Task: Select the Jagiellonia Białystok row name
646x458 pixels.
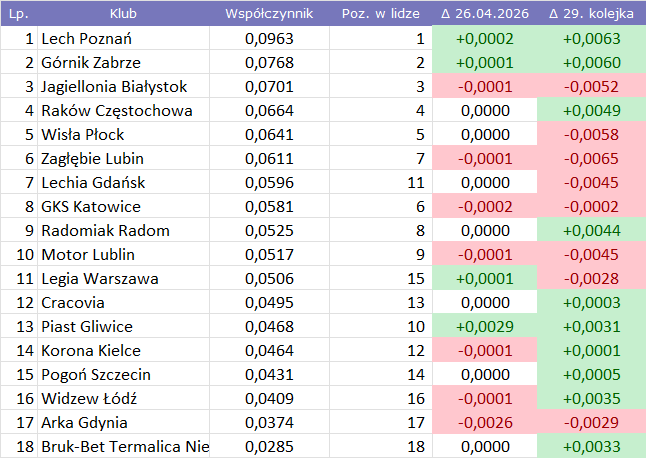Action: (123, 87)
